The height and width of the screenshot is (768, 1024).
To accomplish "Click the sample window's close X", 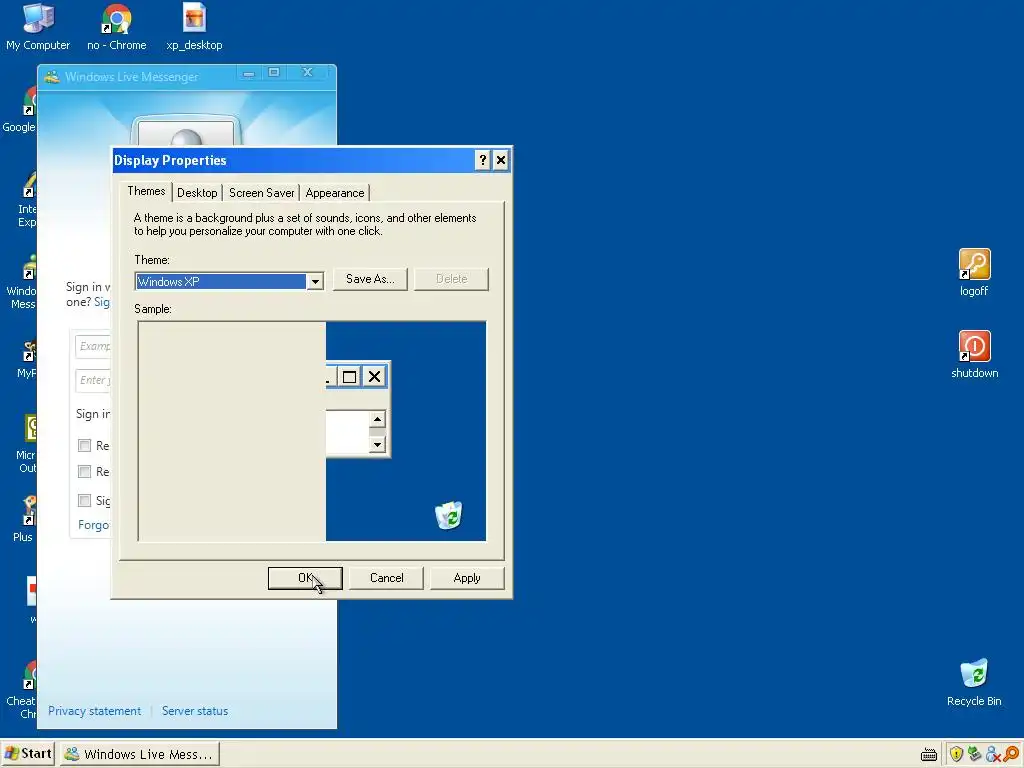I will [x=374, y=377].
